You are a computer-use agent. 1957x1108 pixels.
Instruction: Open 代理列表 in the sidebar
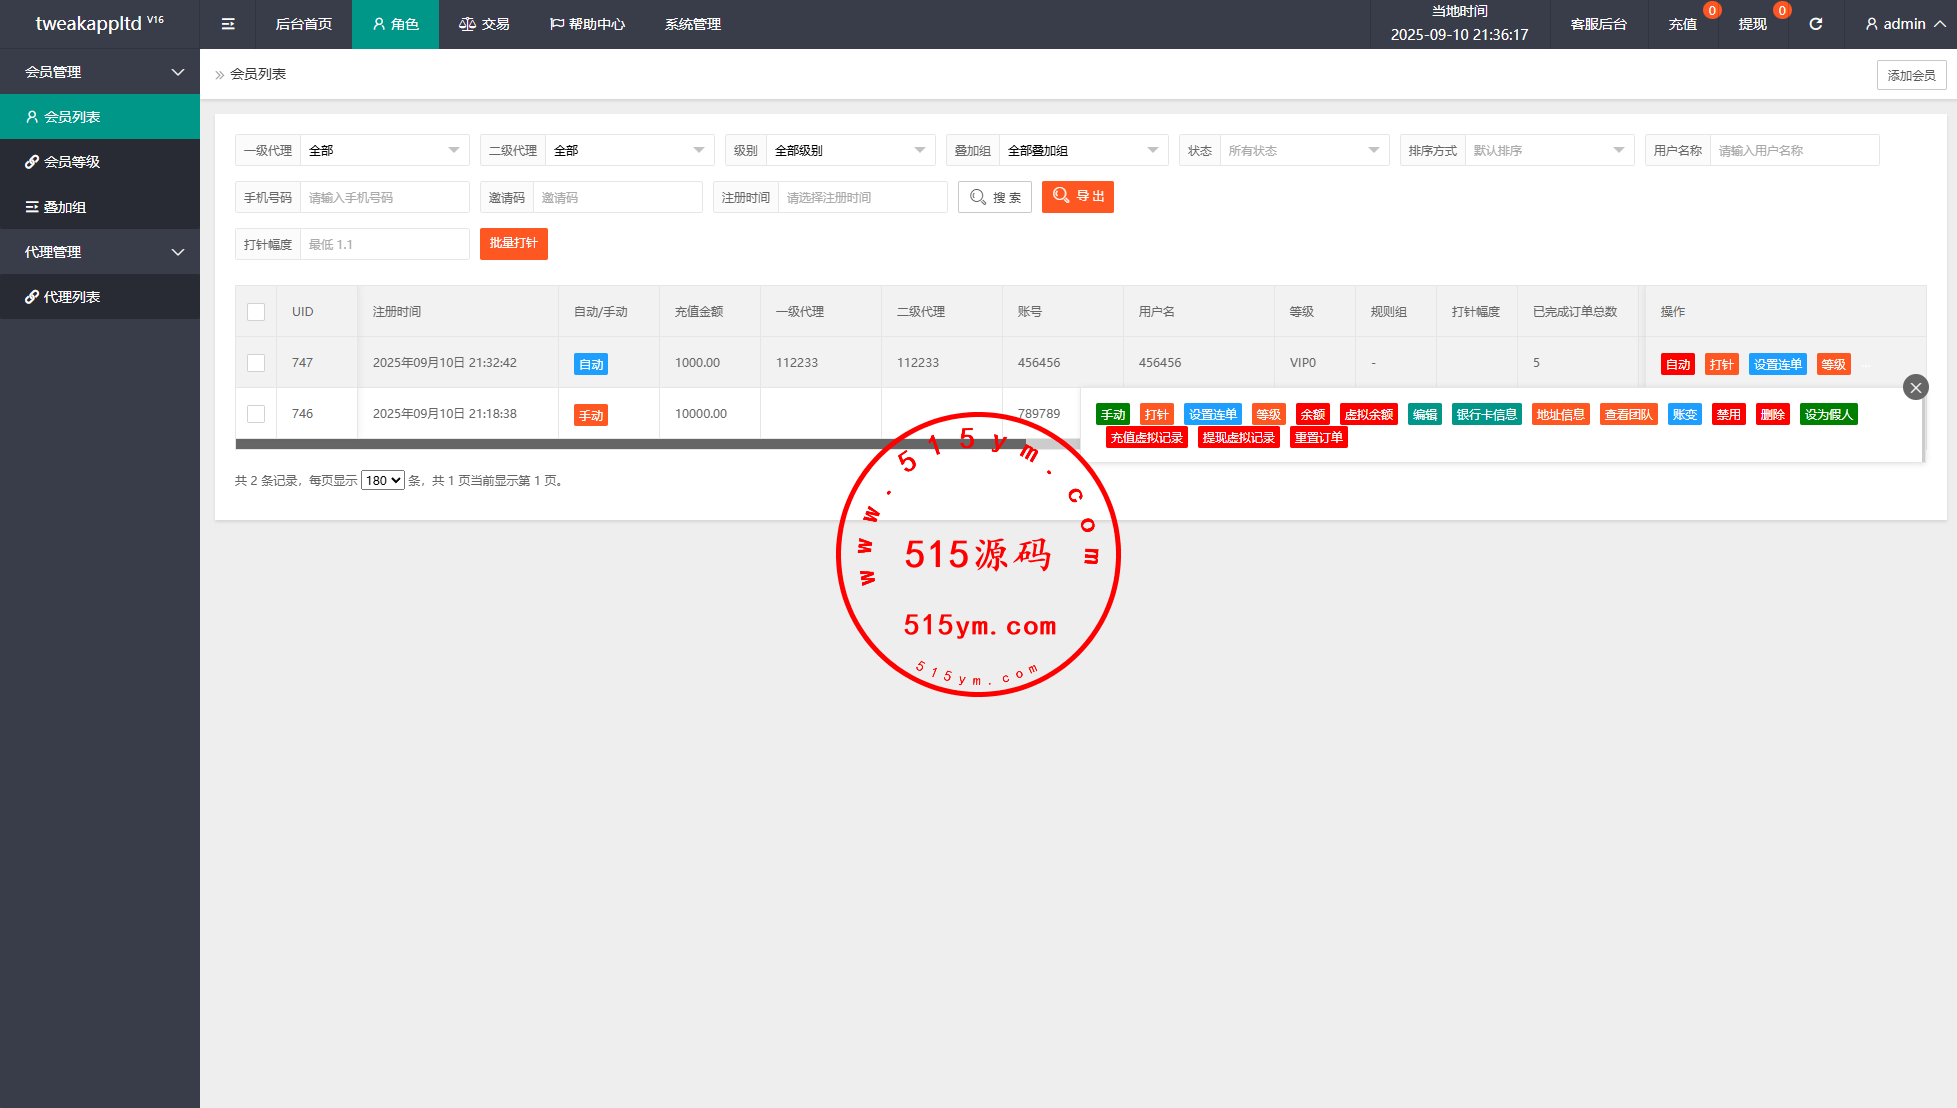coord(72,297)
